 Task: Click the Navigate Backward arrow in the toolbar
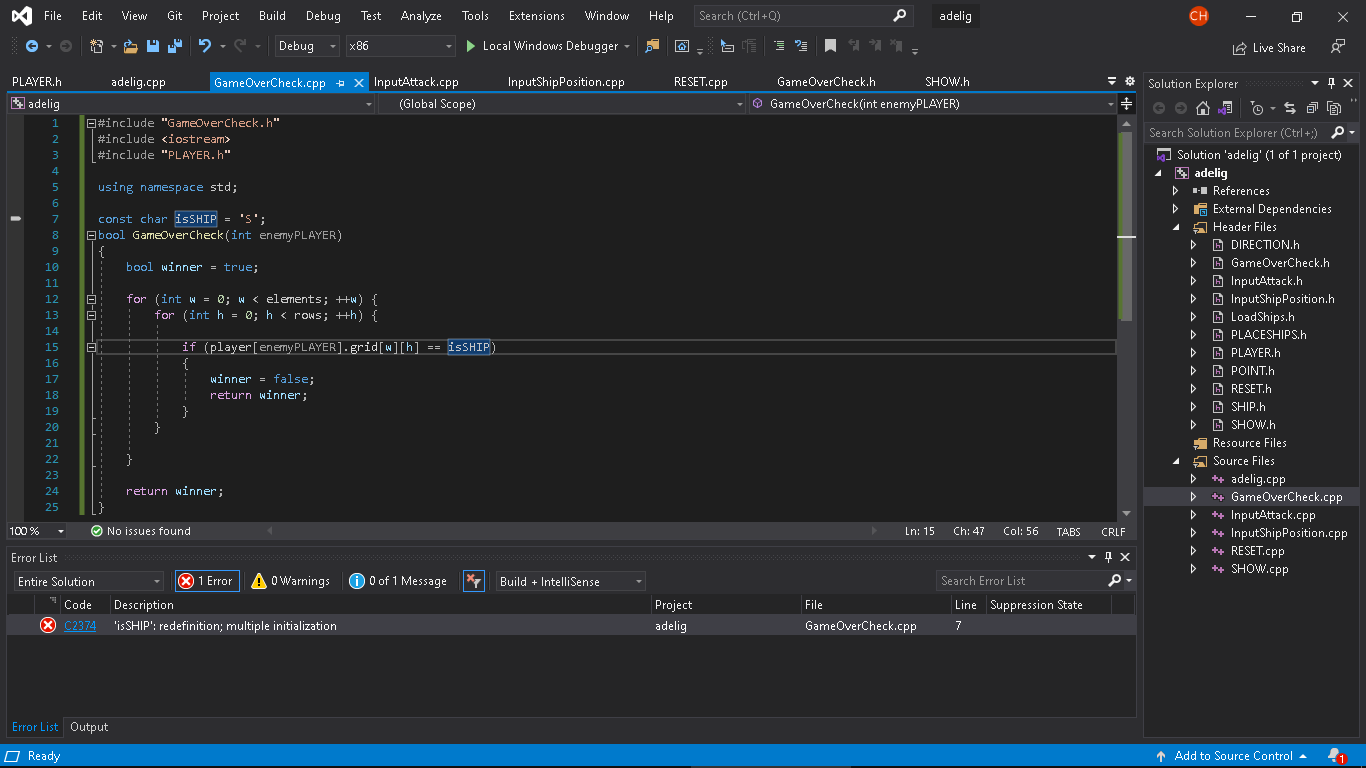[31, 46]
